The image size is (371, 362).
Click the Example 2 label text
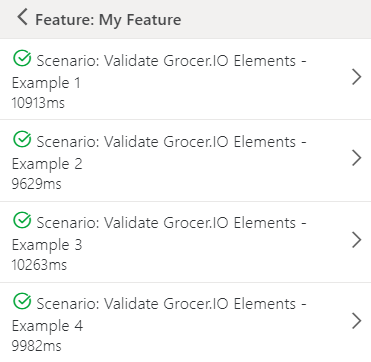pos(47,165)
